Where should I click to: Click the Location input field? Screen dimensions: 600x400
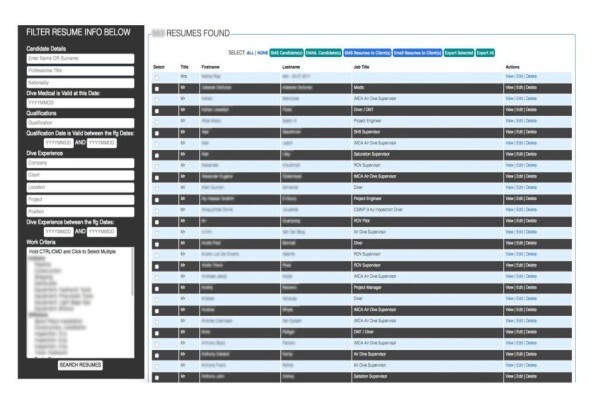coord(80,187)
